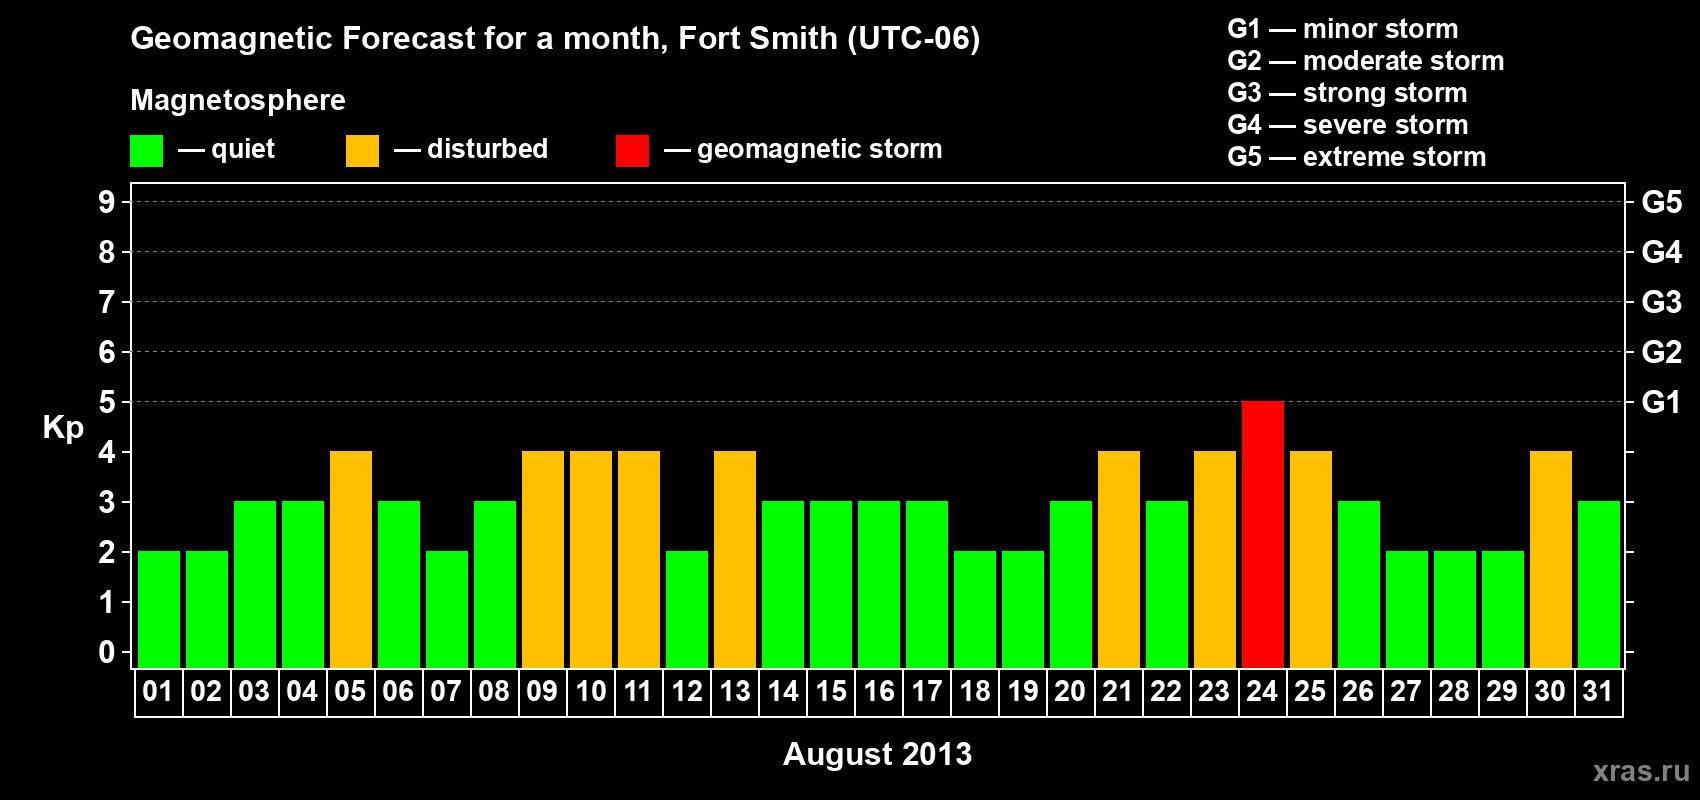Click the '— disturbed' legend label
Viewport: 1700px width, 800px height.
click(x=471, y=149)
